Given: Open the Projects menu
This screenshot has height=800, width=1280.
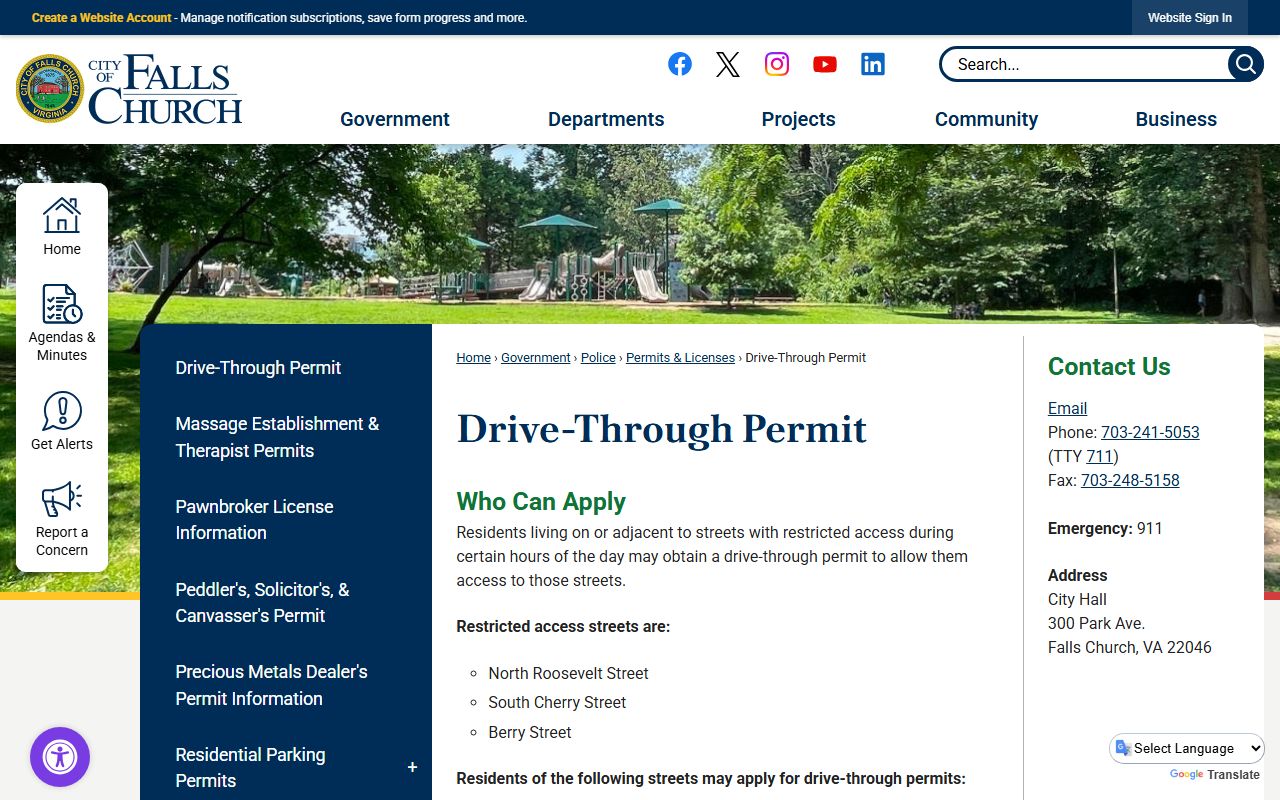Looking at the screenshot, I should tap(798, 119).
